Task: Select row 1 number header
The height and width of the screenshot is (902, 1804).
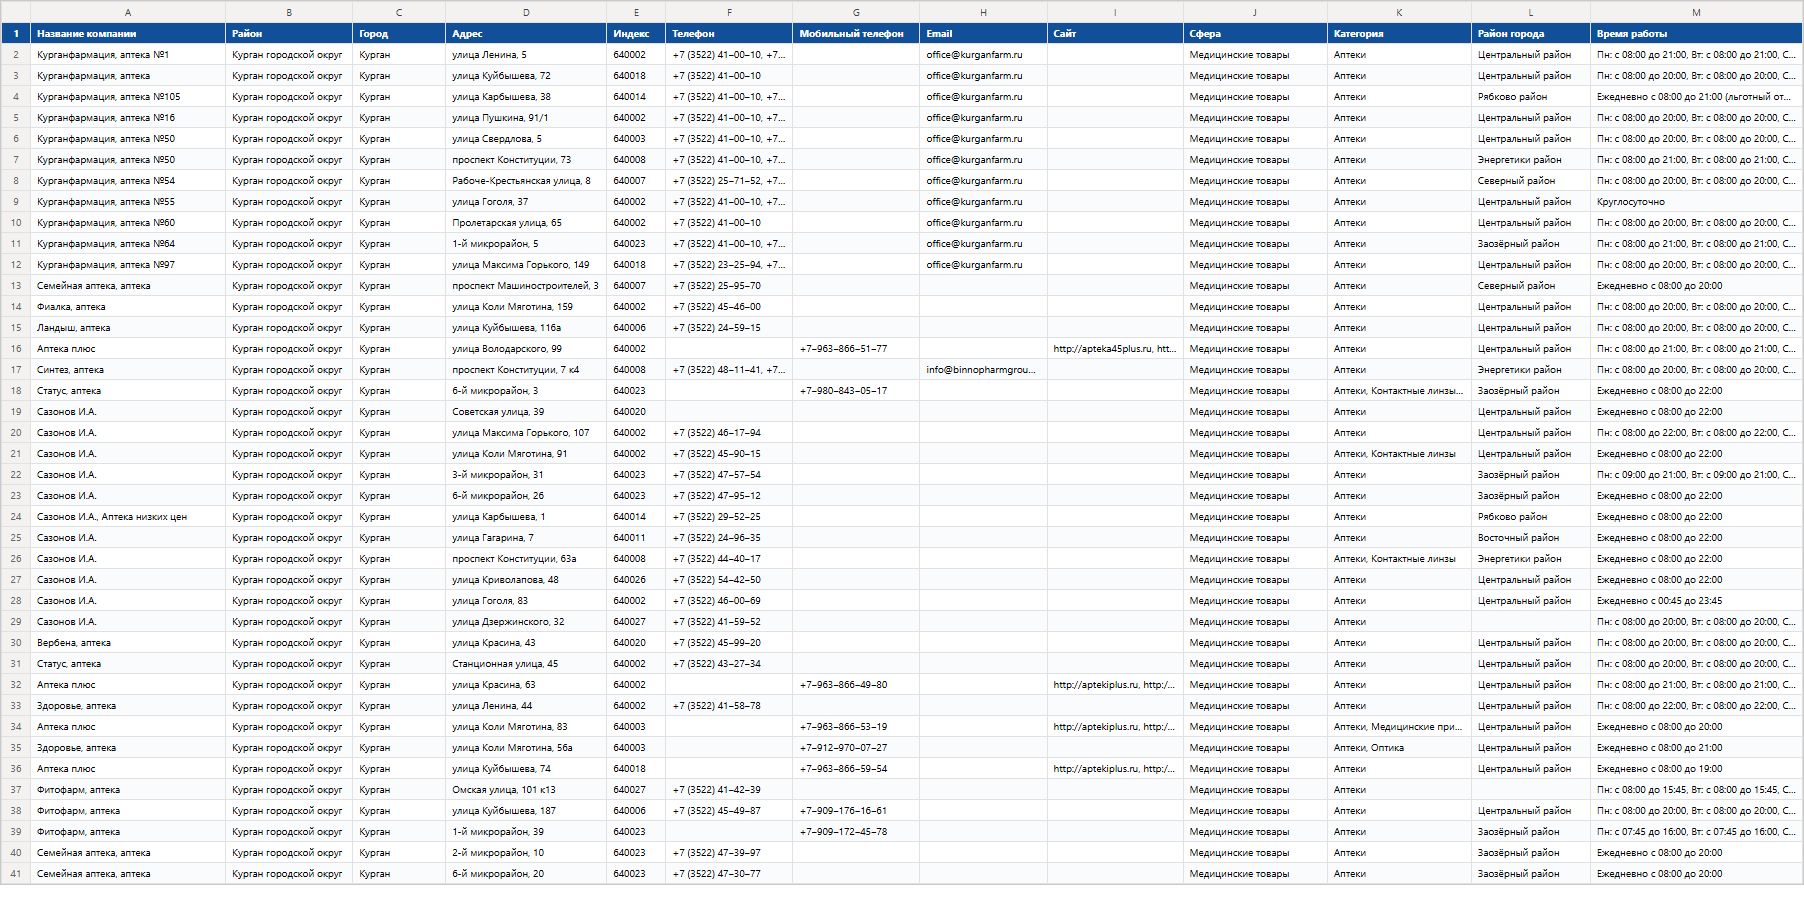Action: tap(16, 33)
